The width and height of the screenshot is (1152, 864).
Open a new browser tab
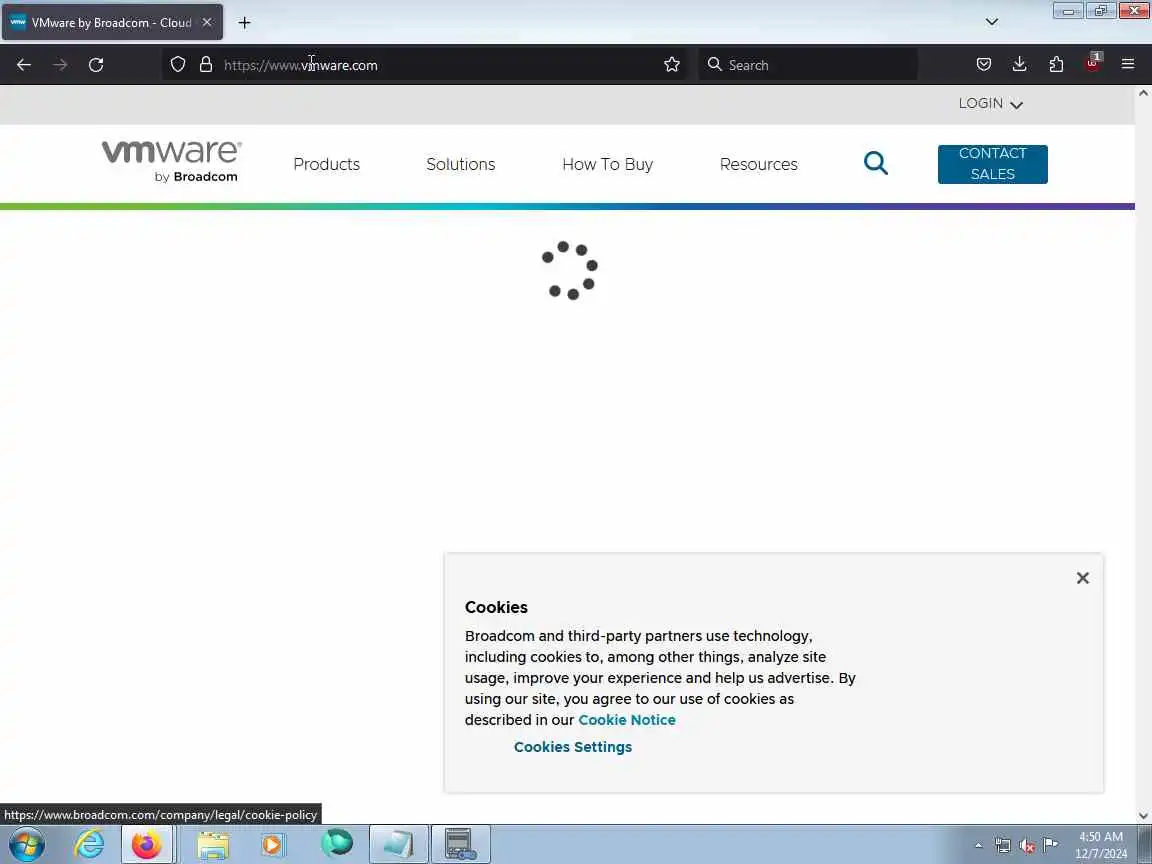[x=245, y=23]
